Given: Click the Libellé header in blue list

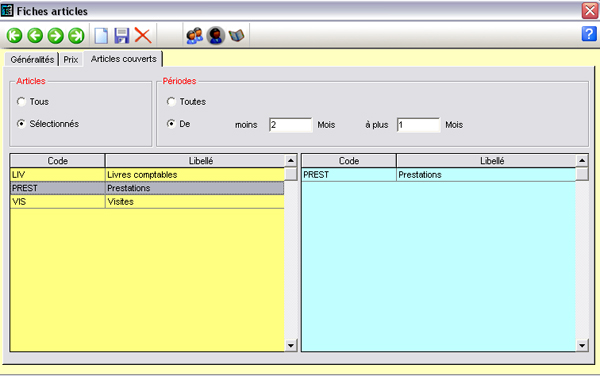Looking at the screenshot, I should click(486, 161).
